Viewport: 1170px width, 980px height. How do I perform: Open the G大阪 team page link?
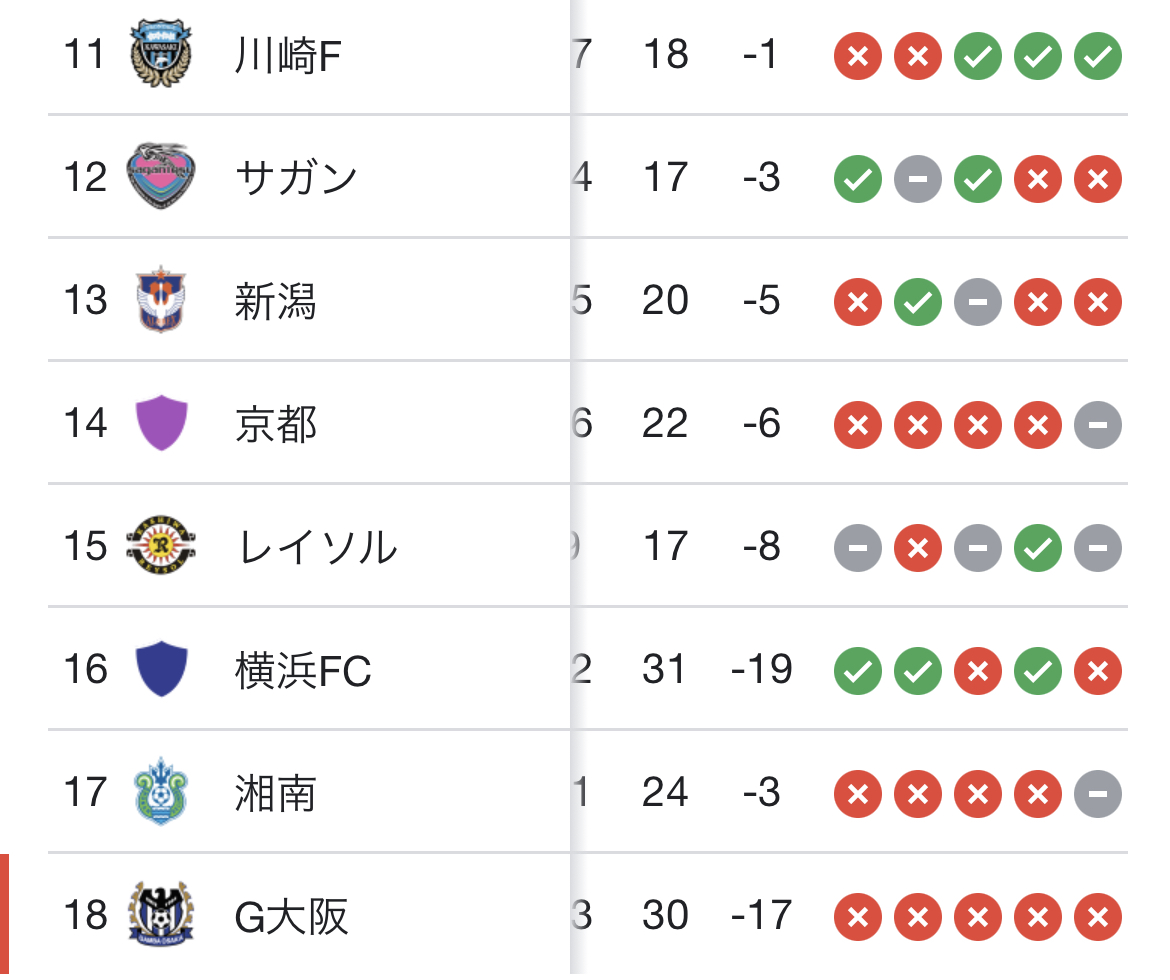click(x=291, y=916)
